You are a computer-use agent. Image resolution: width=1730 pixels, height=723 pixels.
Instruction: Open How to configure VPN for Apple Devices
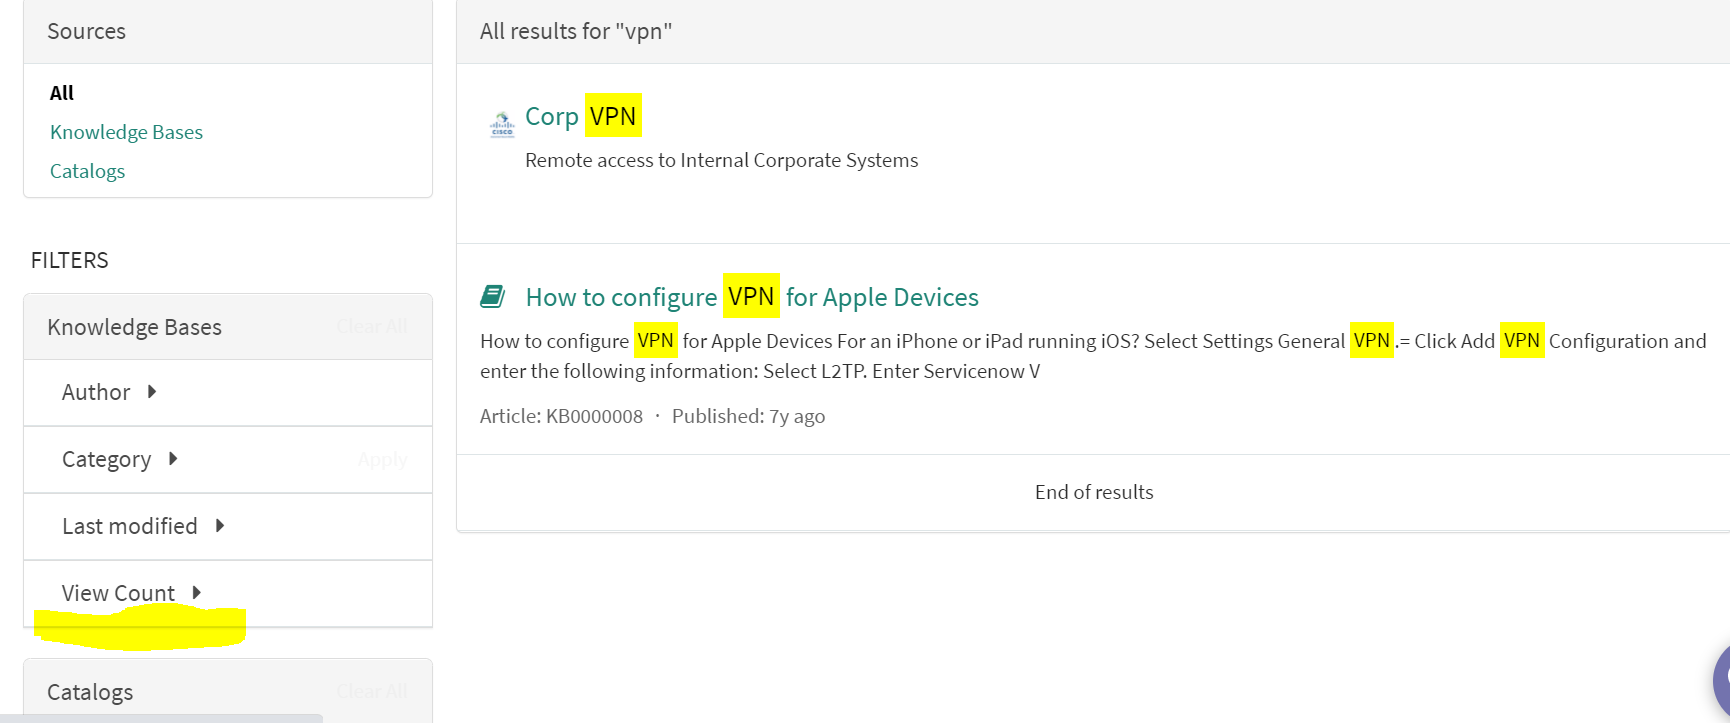pos(752,297)
